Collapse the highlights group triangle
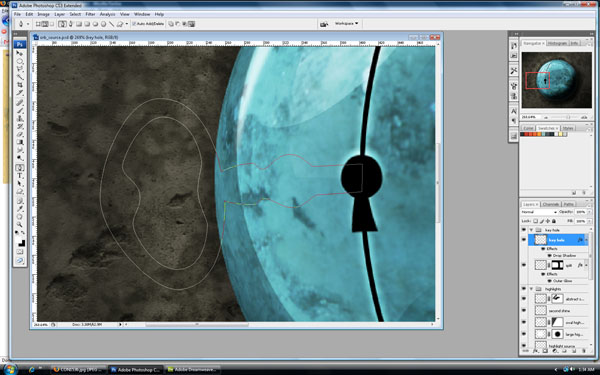 pyautogui.click(x=532, y=289)
